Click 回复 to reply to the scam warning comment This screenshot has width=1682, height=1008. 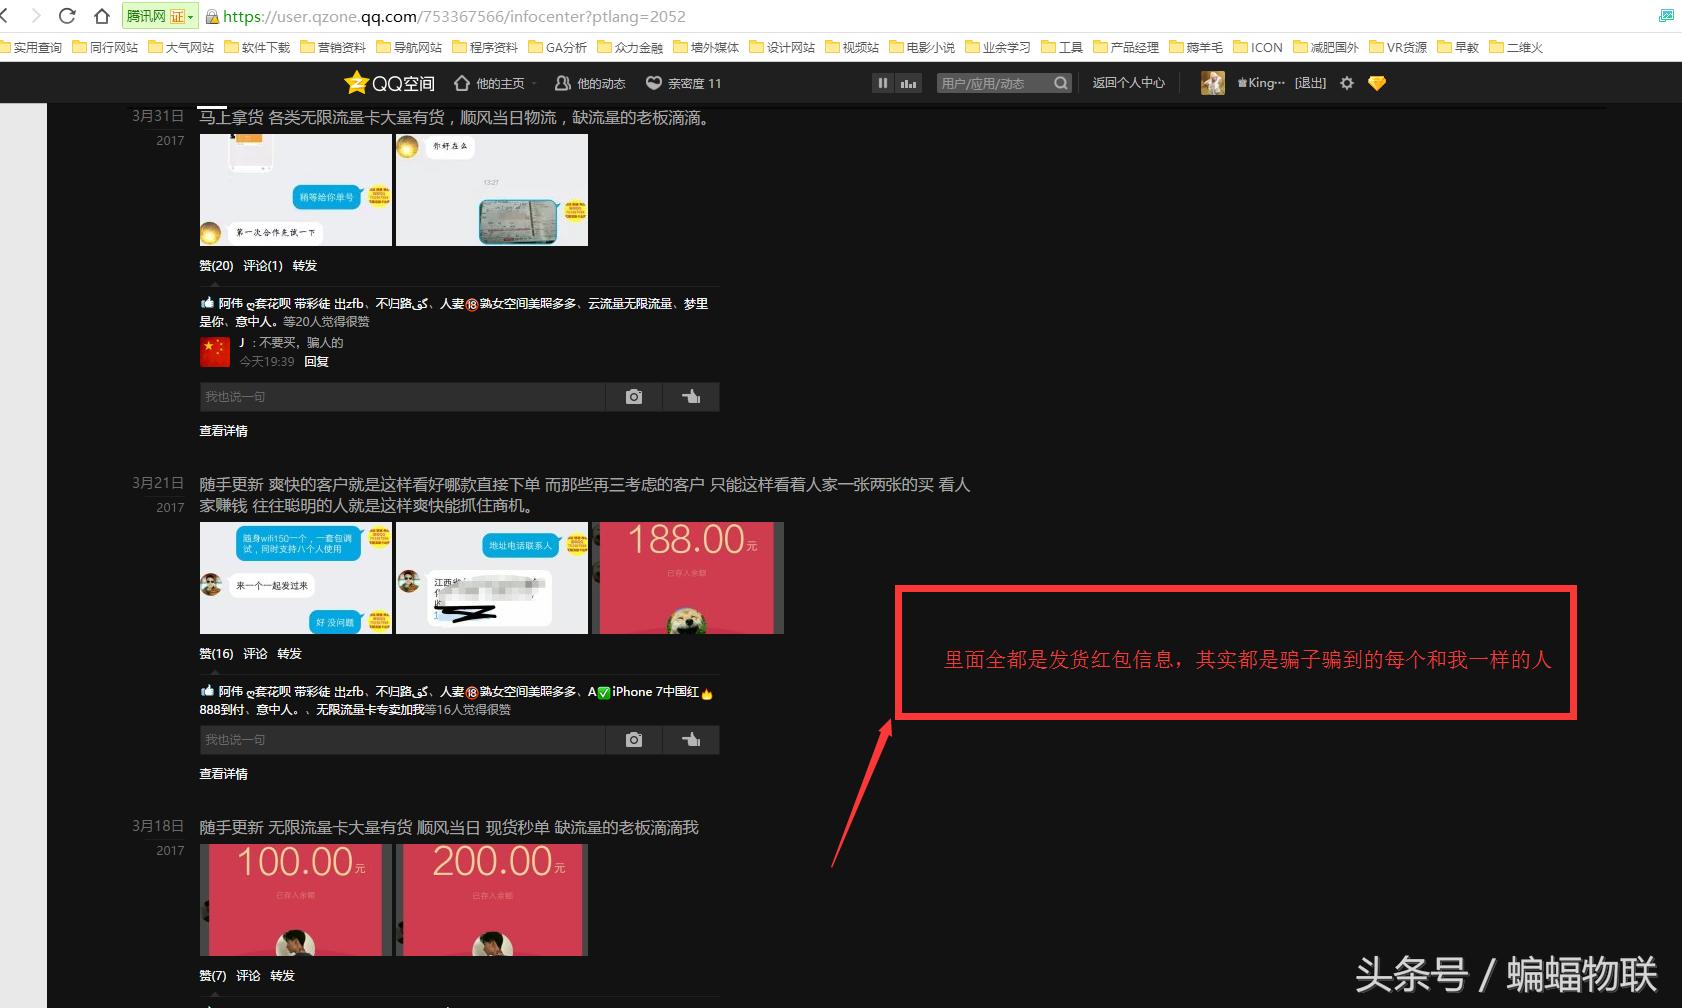pyautogui.click(x=316, y=361)
